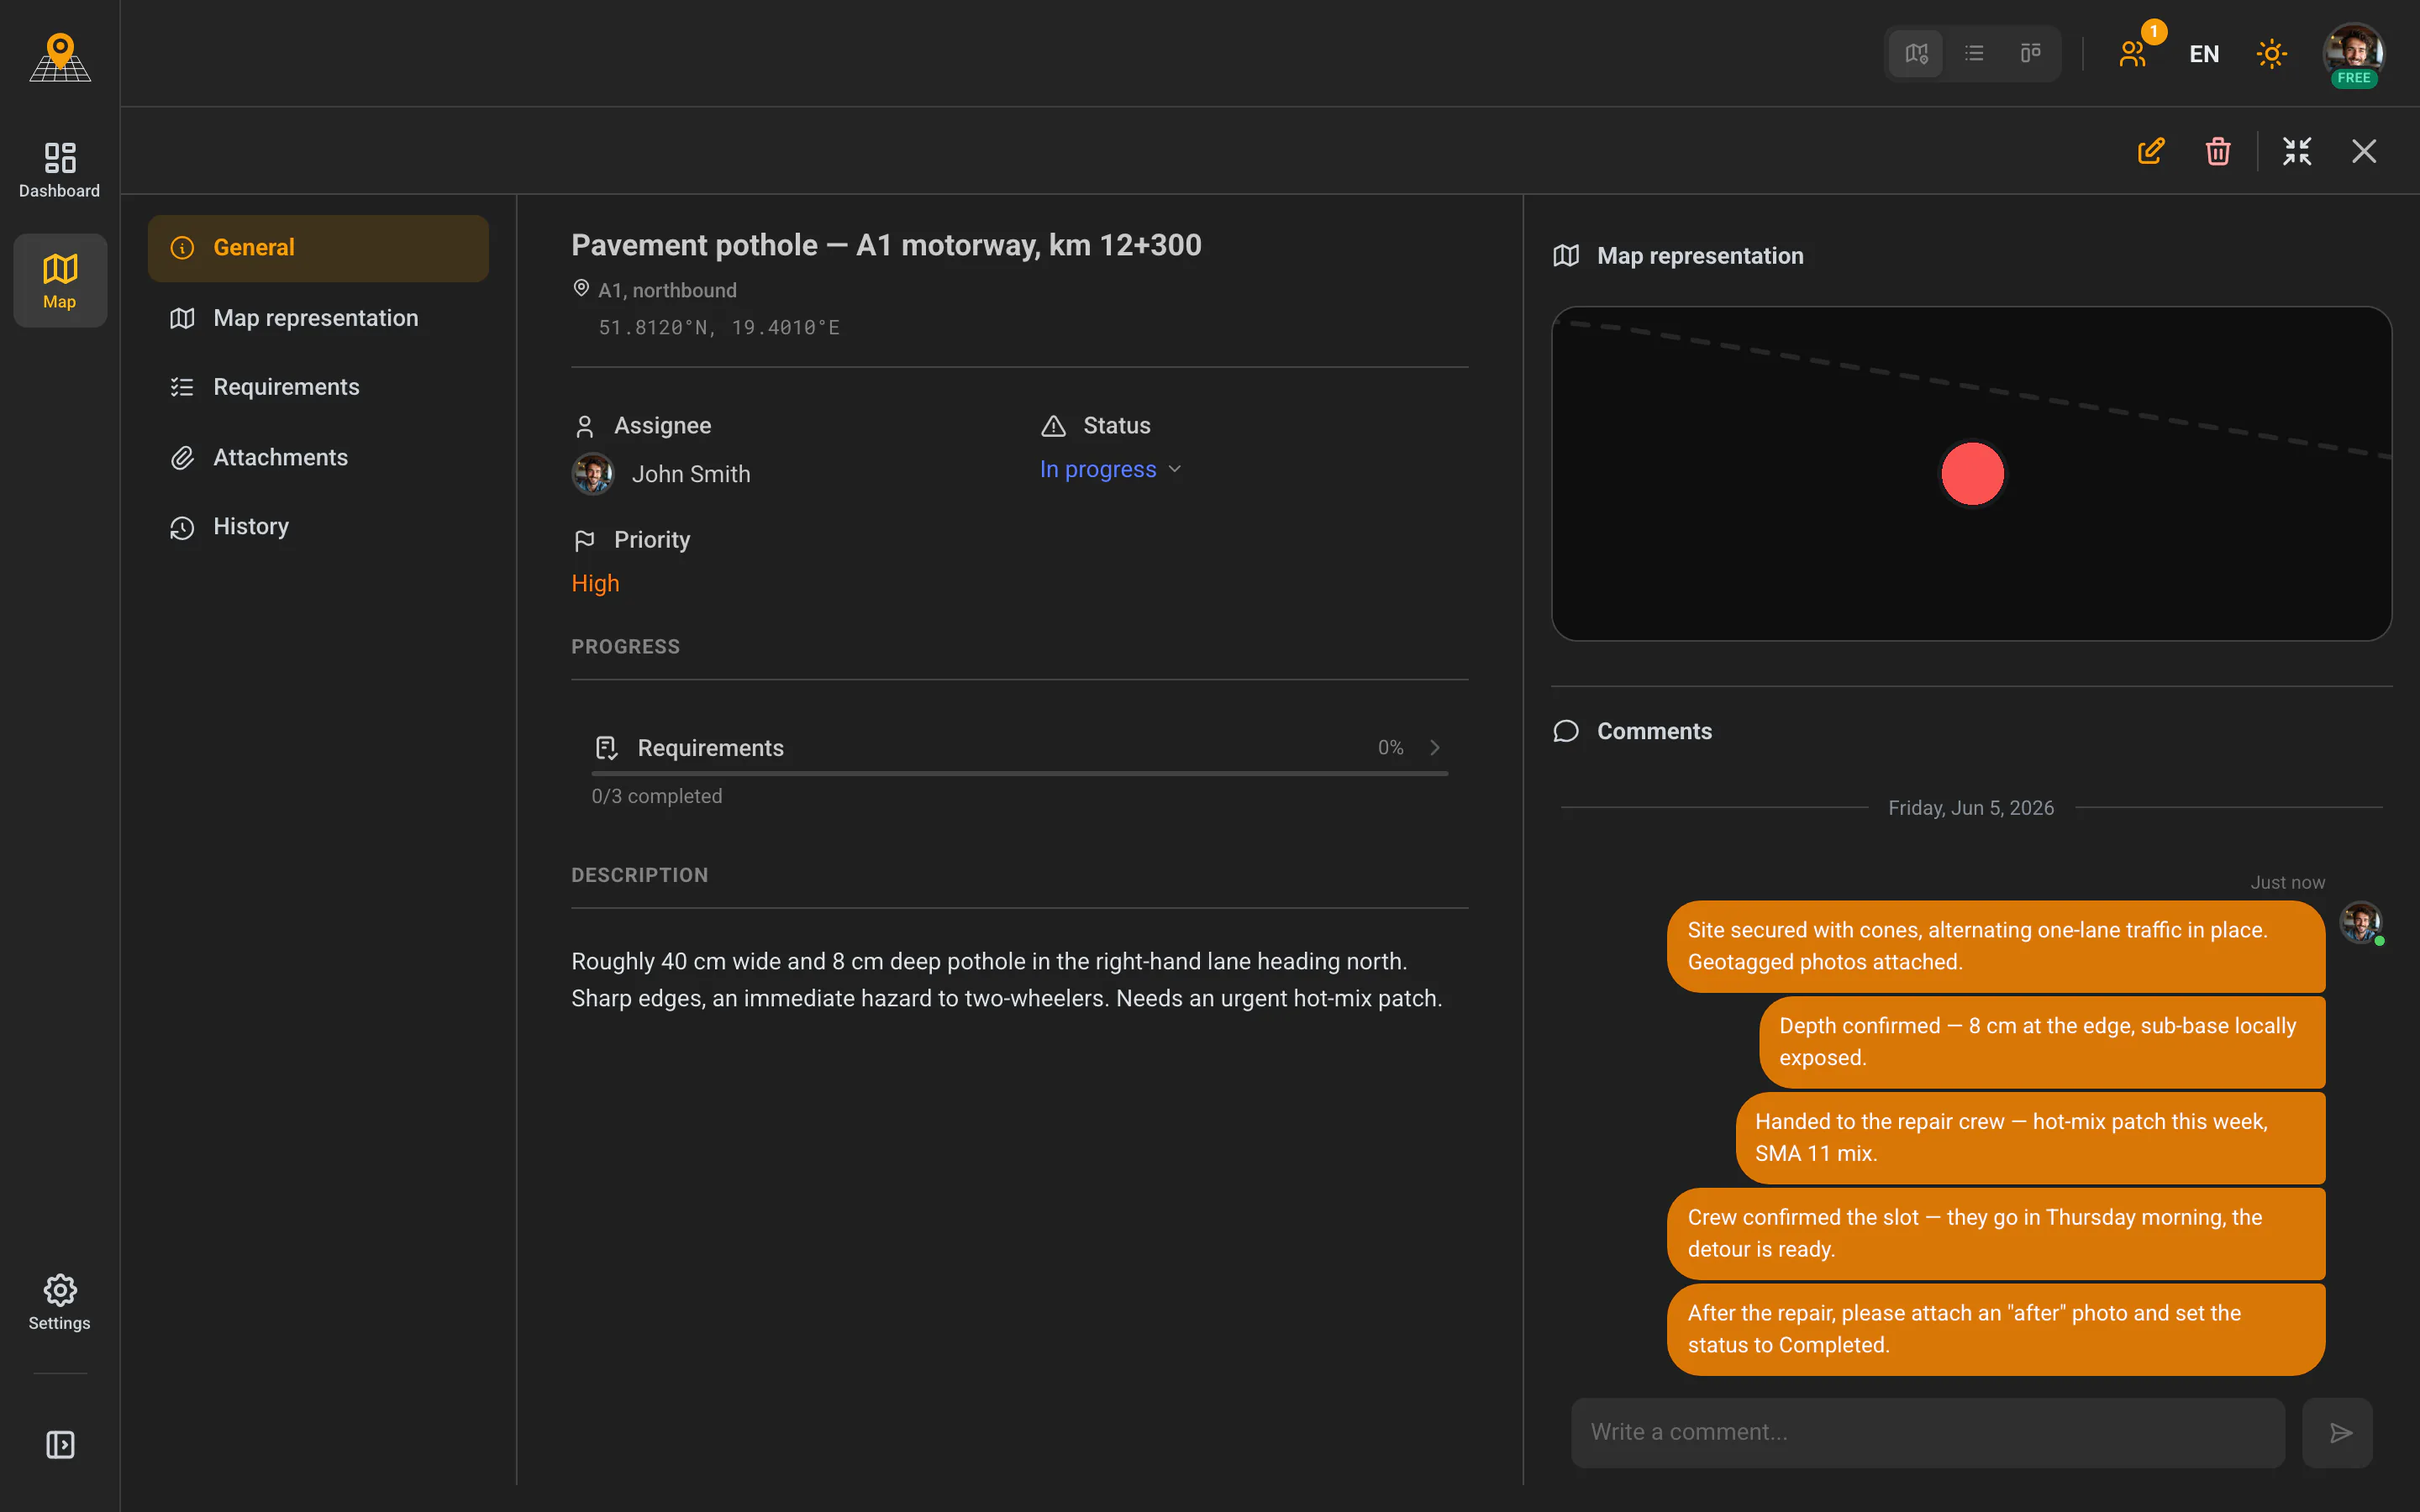The image size is (2420, 1512).
Task: Expand the collapsed sidebar panel
Action: point(60,1445)
